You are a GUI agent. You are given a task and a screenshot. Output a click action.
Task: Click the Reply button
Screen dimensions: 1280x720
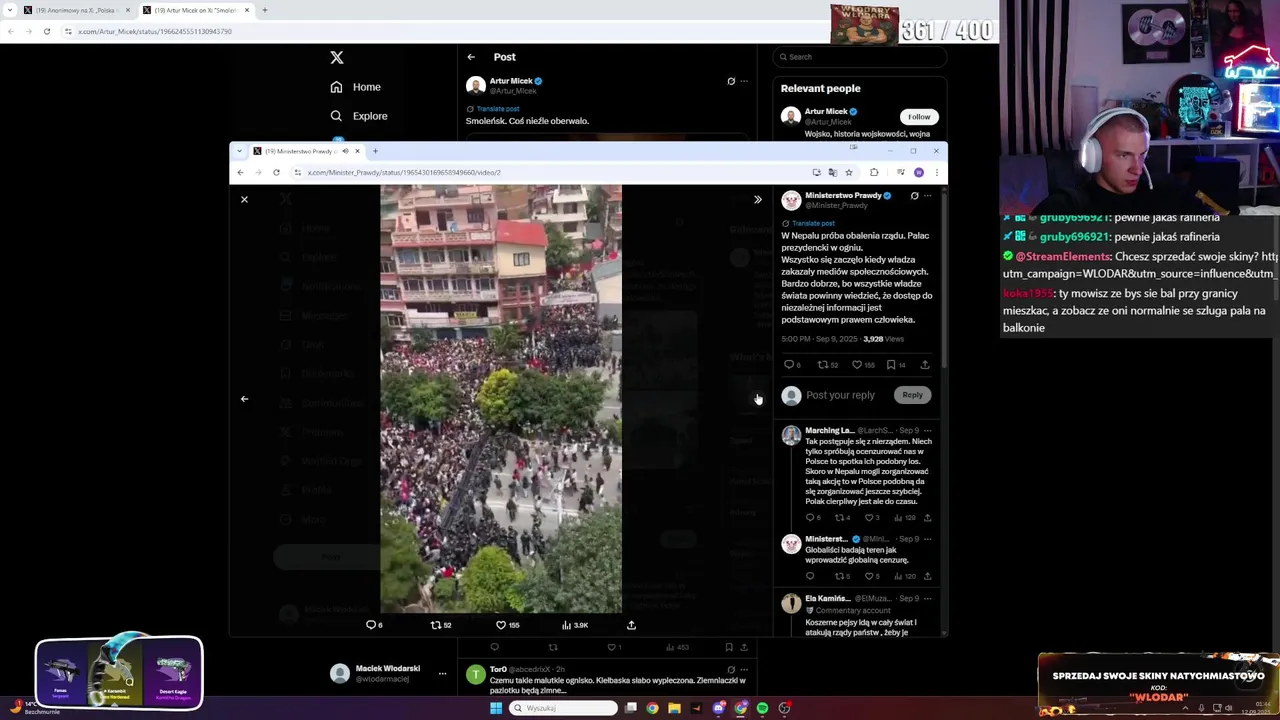(x=912, y=395)
